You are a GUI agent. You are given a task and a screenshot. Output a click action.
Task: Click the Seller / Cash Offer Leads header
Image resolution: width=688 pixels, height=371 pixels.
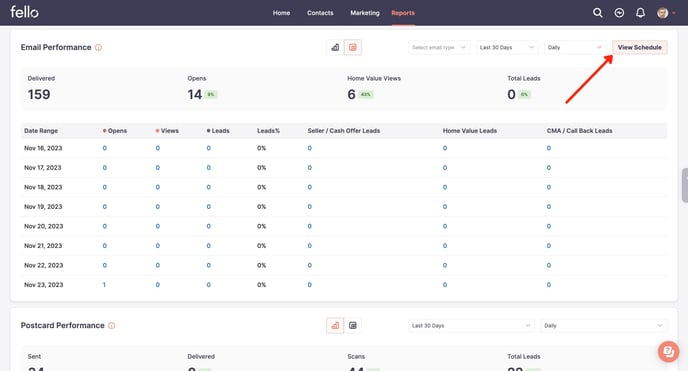point(344,131)
